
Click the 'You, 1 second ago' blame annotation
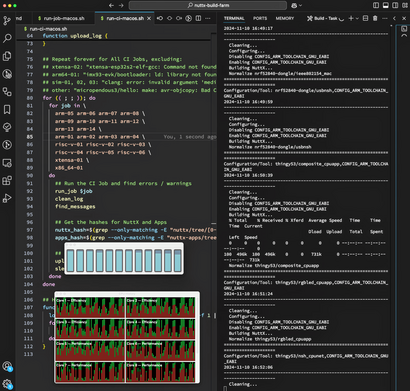190,137
